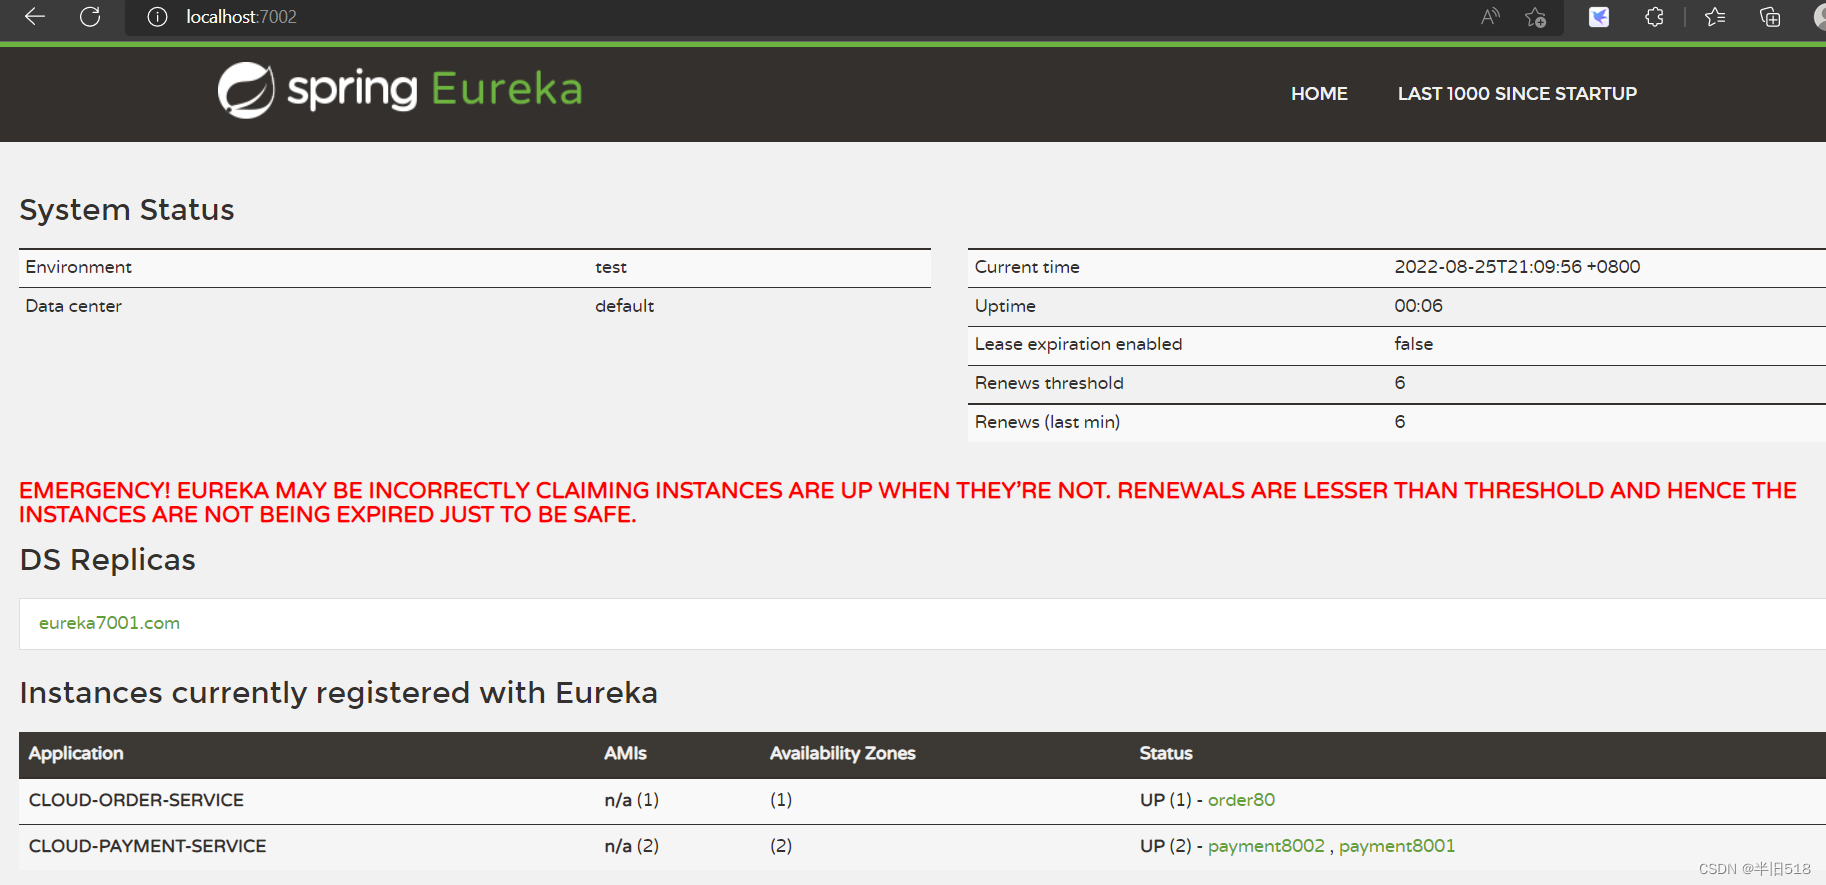This screenshot has width=1826, height=885.
Task: Open payment8002 instance link
Action: point(1266,846)
